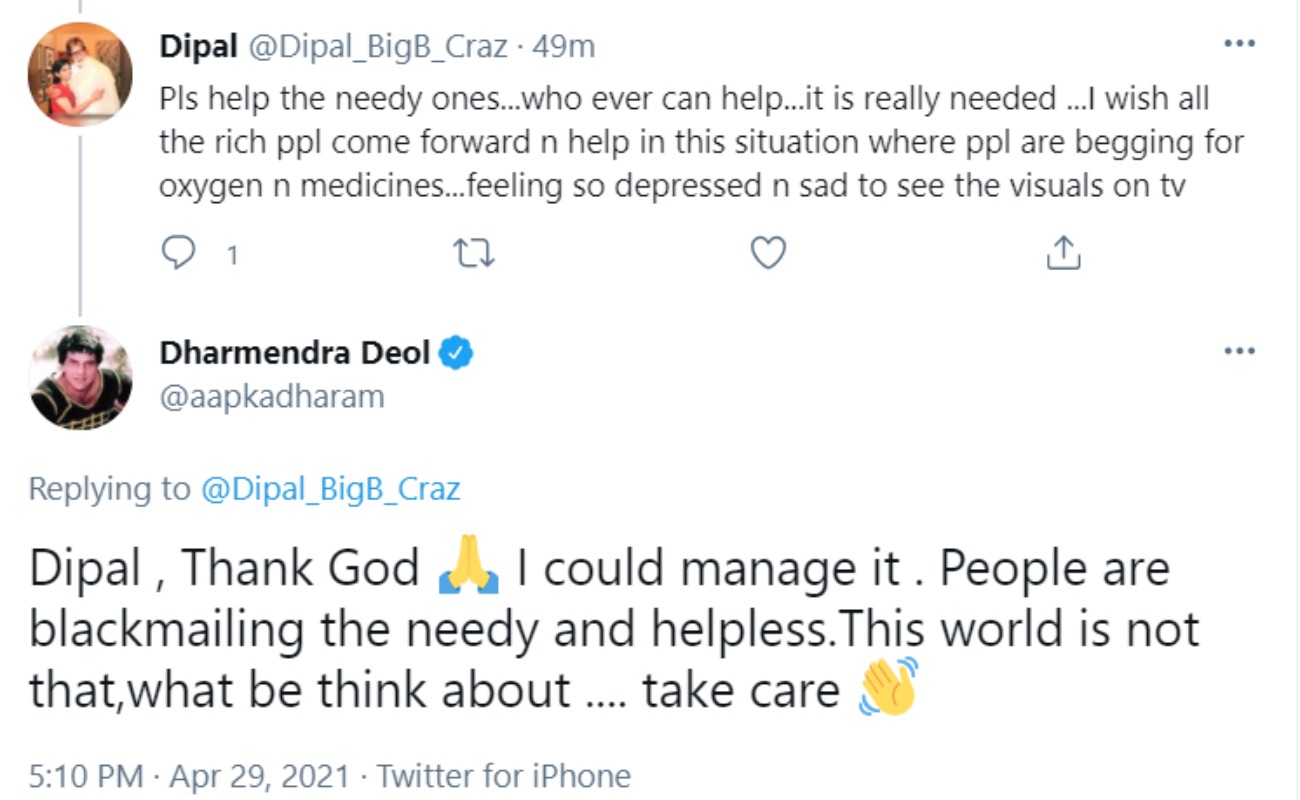Like Dipal's tweet with the heart icon
This screenshot has width=1300, height=800.
point(768,254)
